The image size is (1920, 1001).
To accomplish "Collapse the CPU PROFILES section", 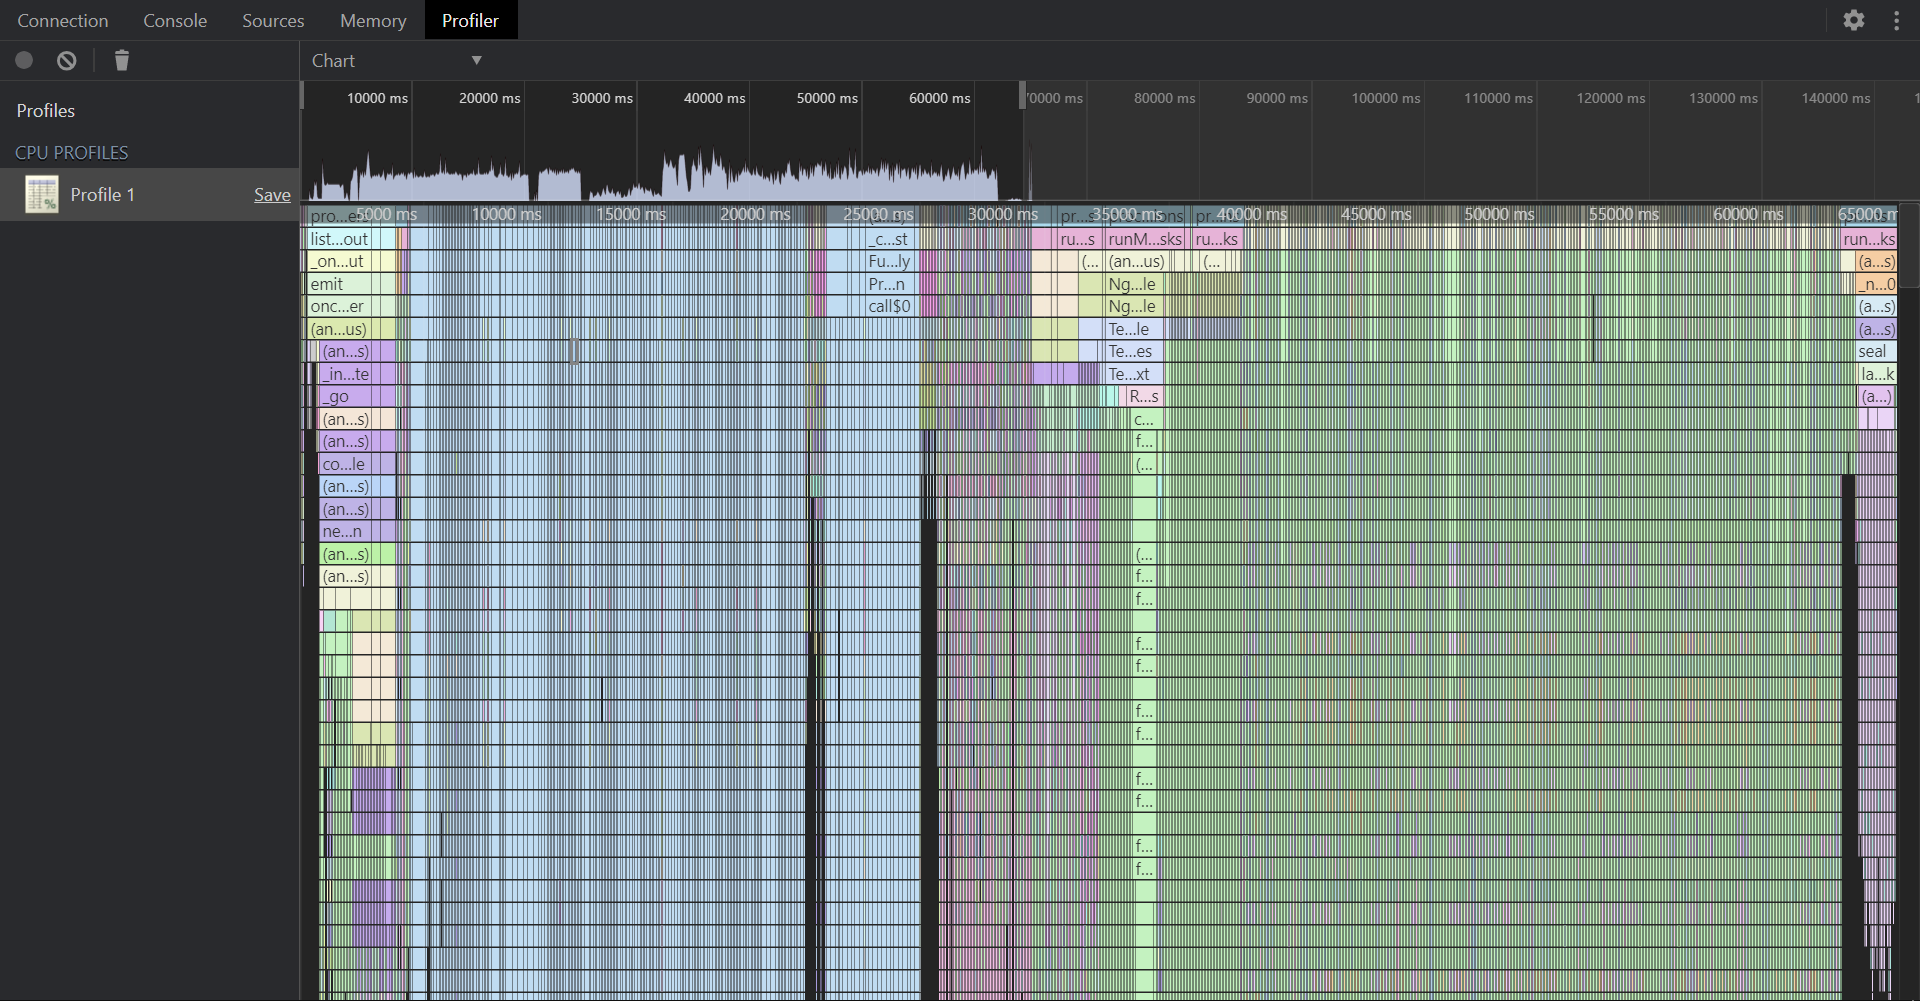I will [72, 152].
